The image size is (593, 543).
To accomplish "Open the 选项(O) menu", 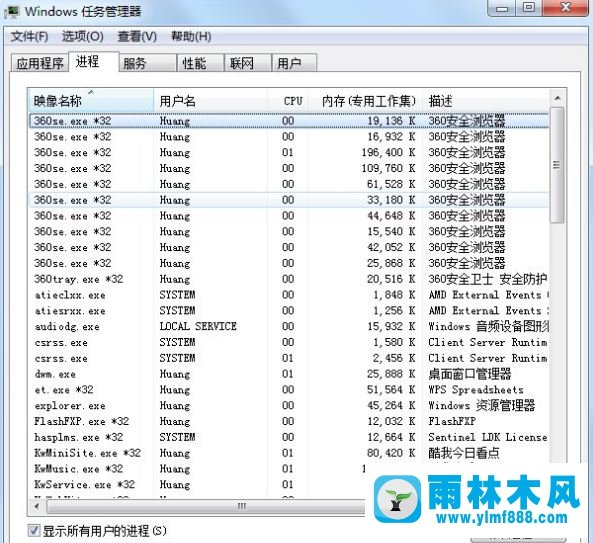I will (x=82, y=37).
